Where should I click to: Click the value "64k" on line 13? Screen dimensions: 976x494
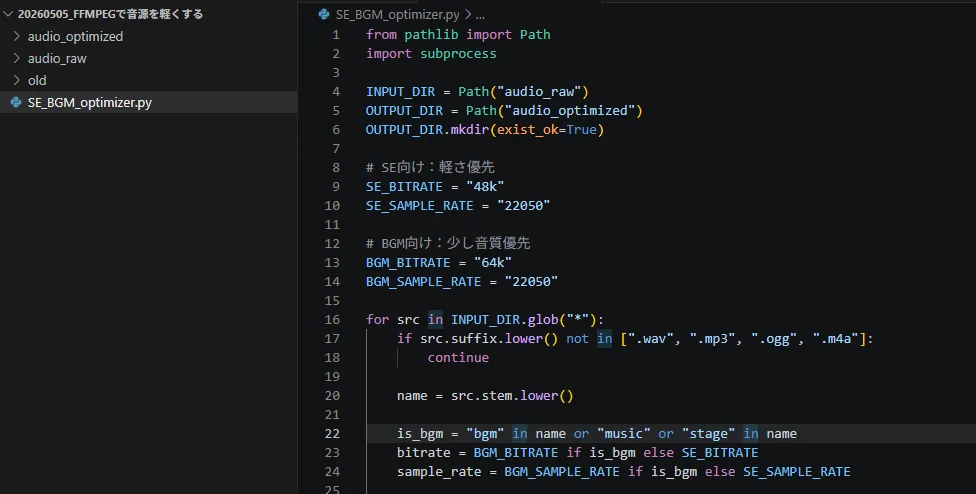tap(492, 263)
